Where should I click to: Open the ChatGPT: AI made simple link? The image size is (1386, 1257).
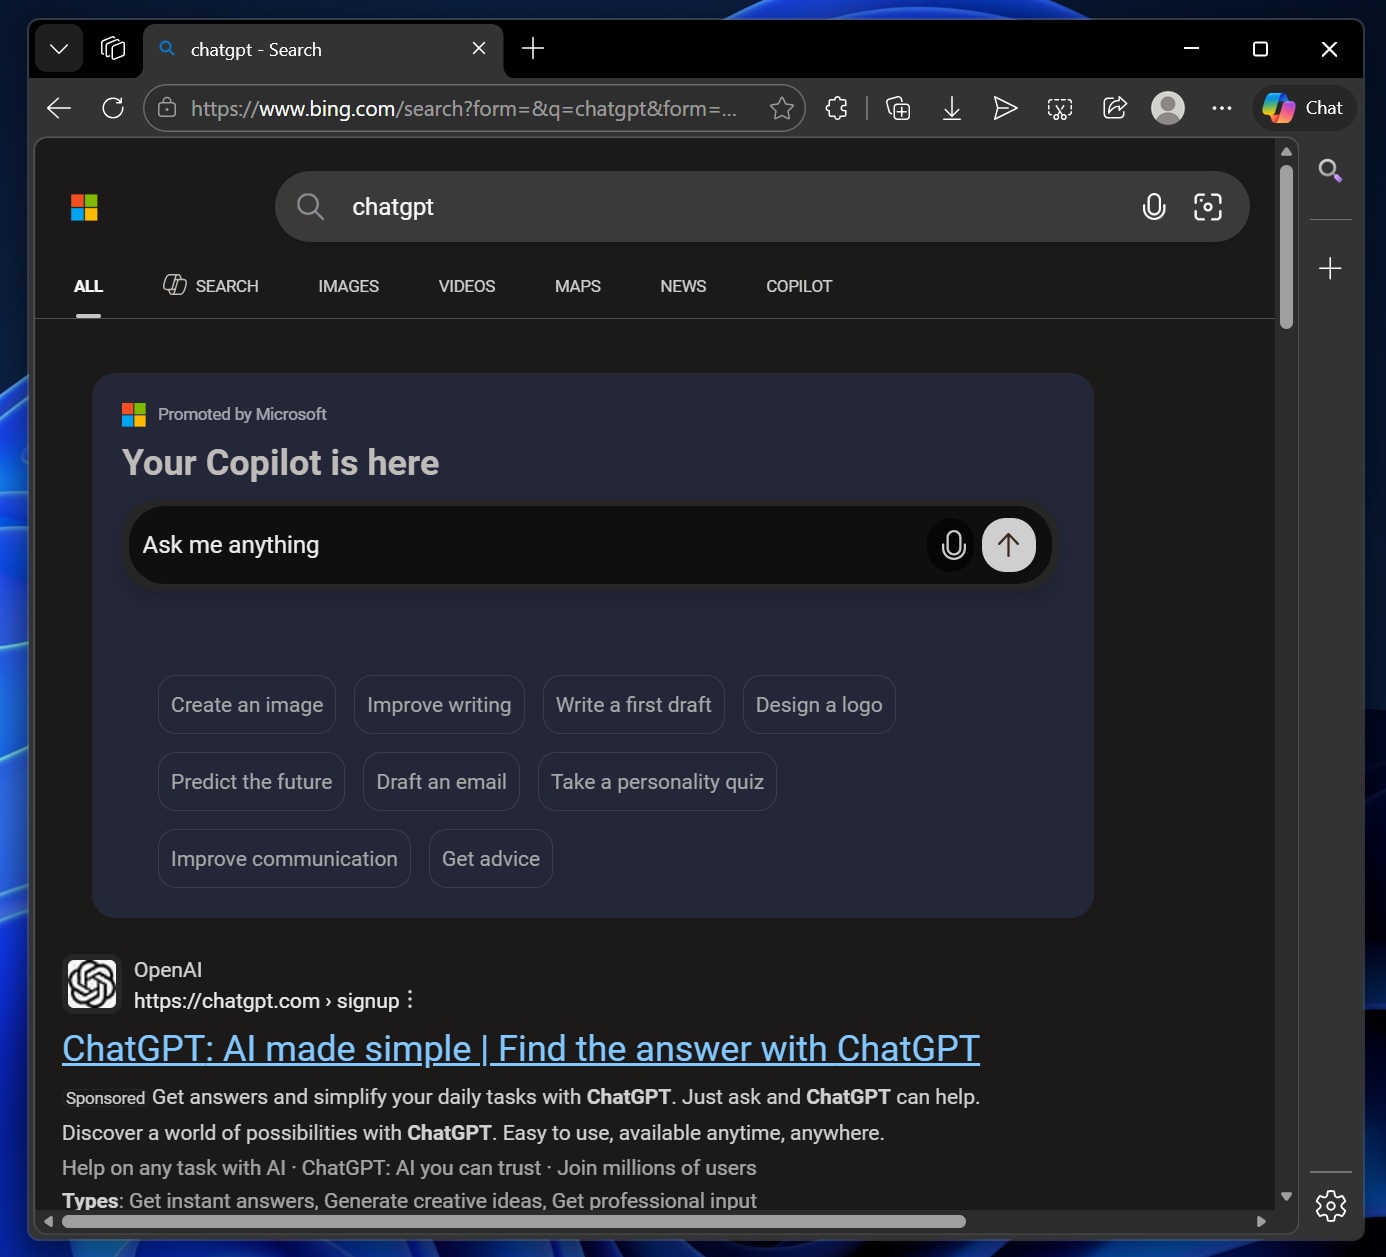click(520, 1049)
